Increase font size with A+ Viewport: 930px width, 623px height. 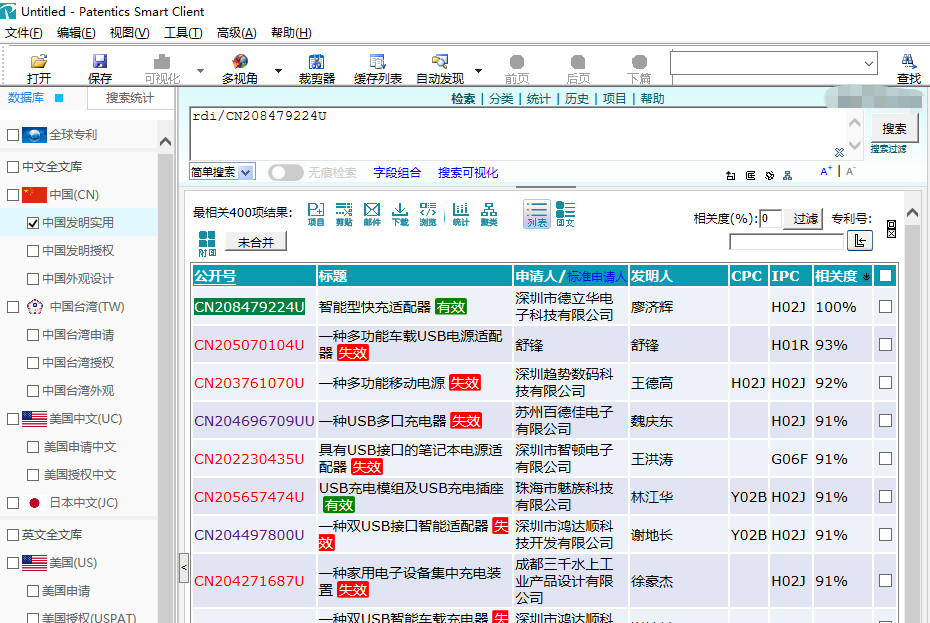pyautogui.click(x=826, y=171)
